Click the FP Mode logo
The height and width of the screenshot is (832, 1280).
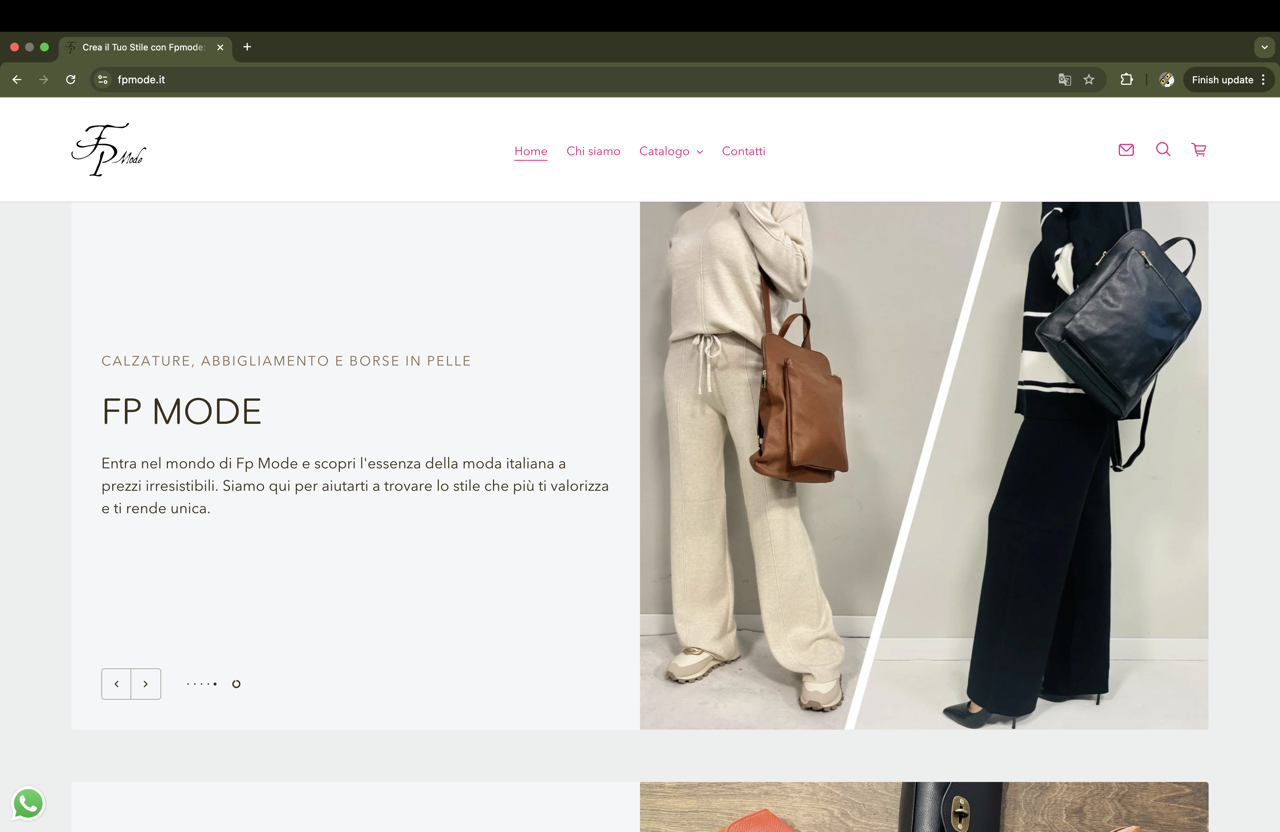point(108,150)
